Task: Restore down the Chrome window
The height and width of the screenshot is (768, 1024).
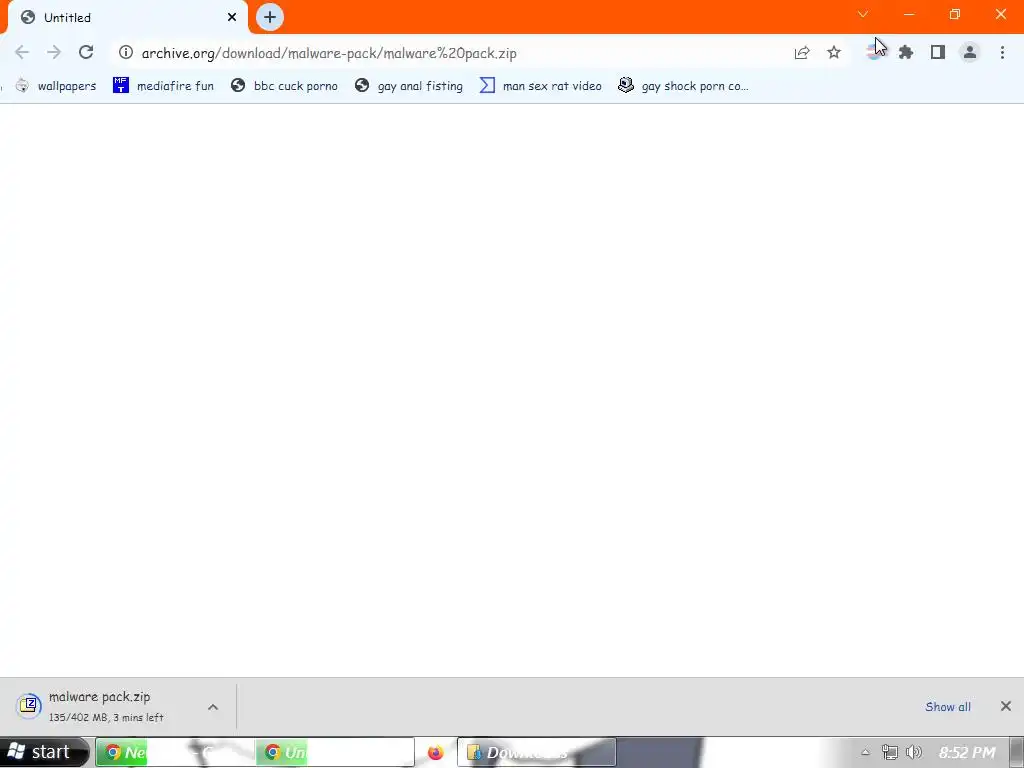Action: 955,14
